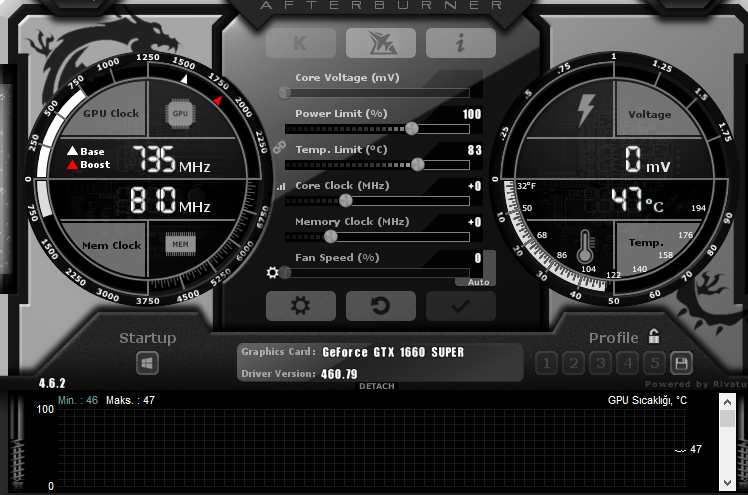Click the thermometer icon in temperature gauge
The image size is (748, 495).
pyautogui.click(x=585, y=247)
